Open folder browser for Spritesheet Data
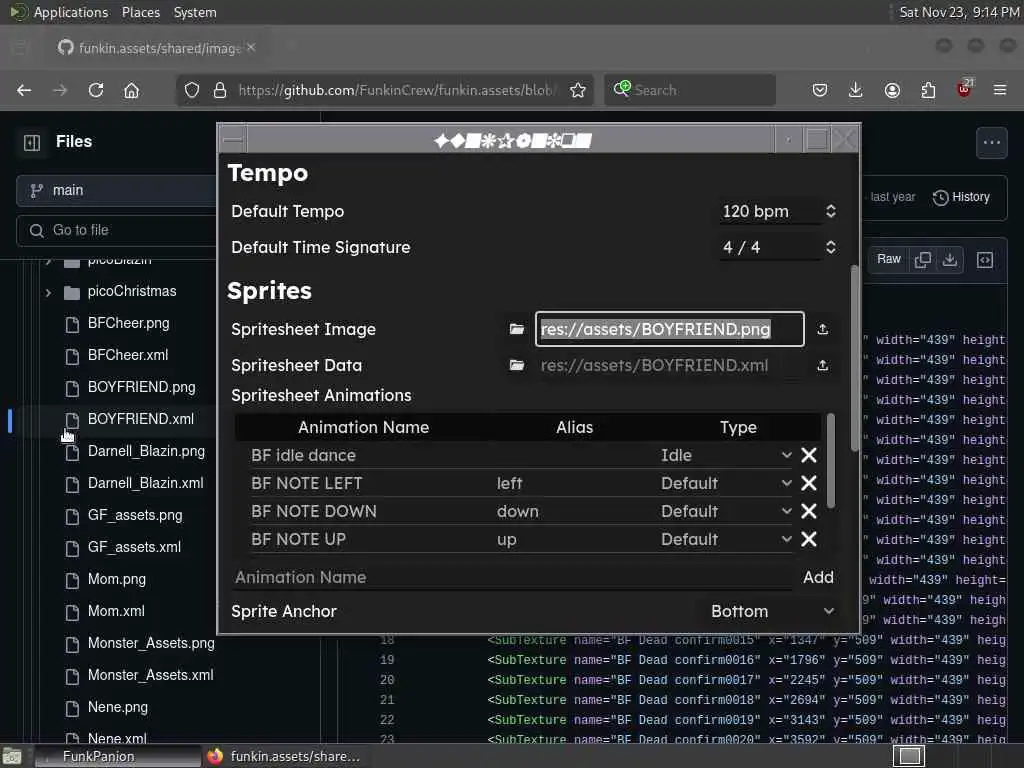Screen dimensions: 1024x768 517,365
